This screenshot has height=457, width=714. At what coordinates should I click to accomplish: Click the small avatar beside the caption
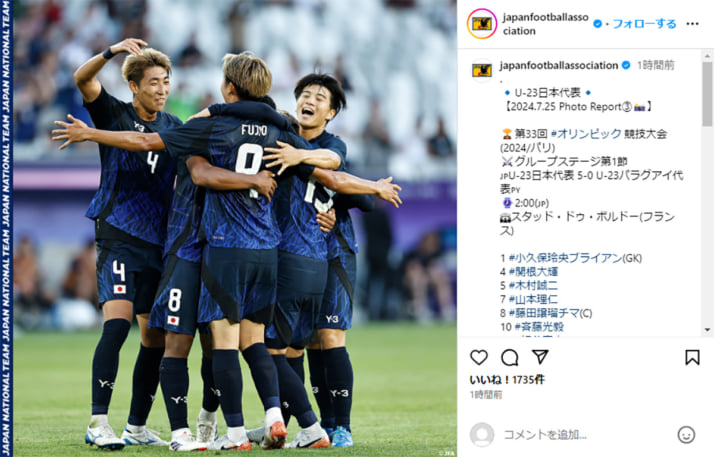(482, 71)
